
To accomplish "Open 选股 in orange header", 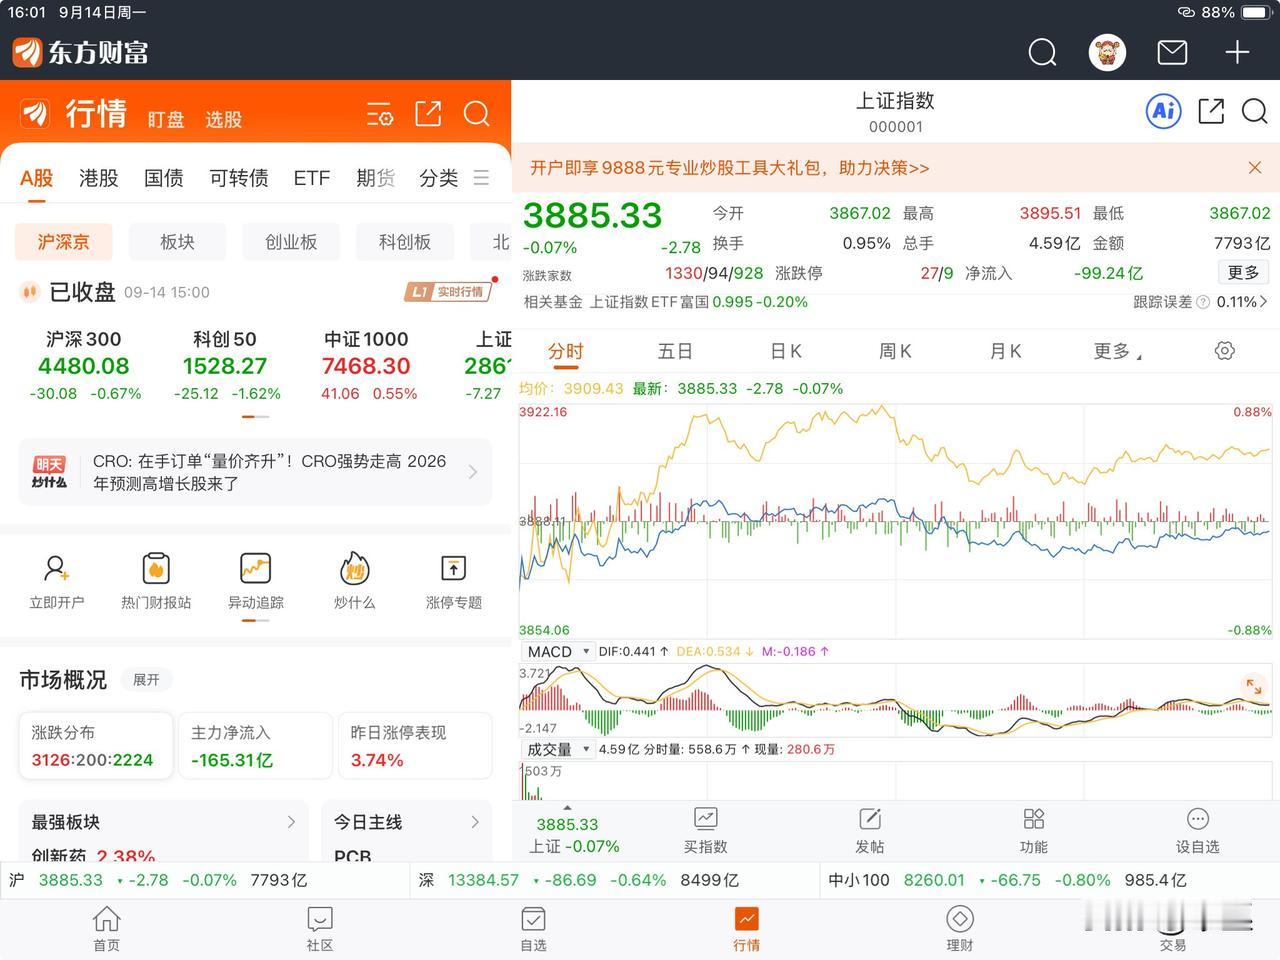I will [224, 120].
